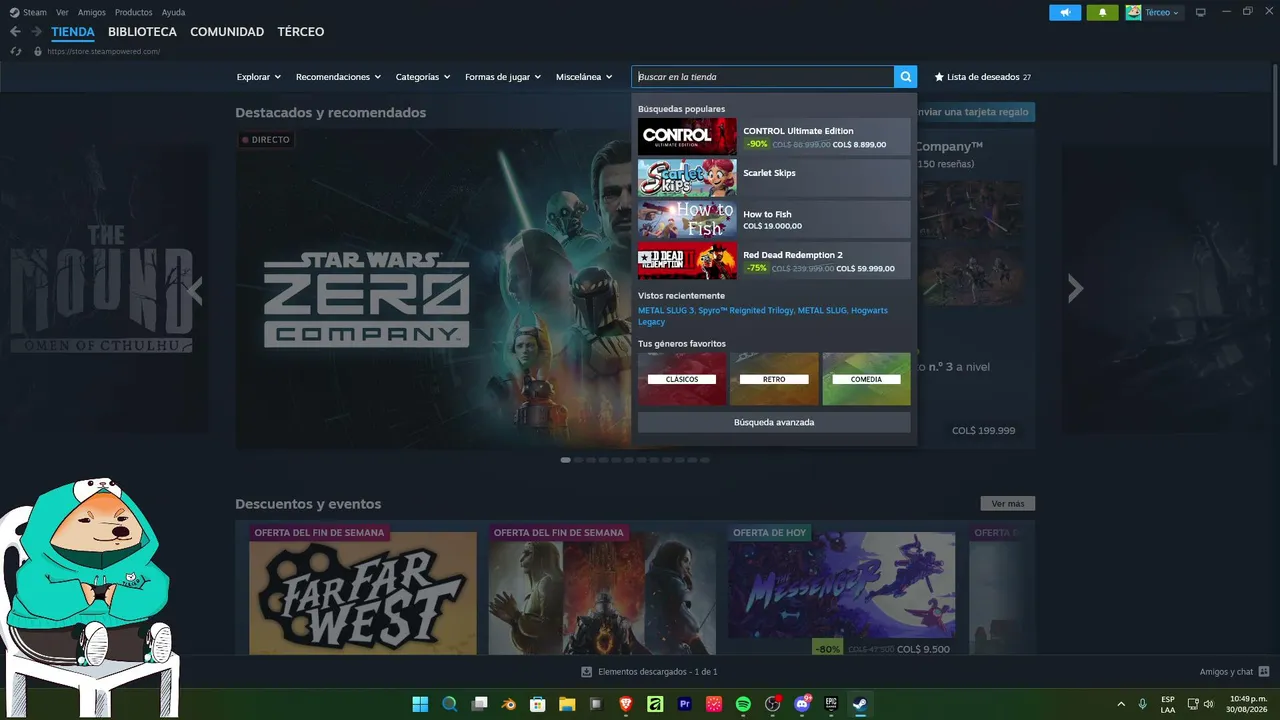
Task: Show hidden system tray icons
Action: click(1121, 704)
